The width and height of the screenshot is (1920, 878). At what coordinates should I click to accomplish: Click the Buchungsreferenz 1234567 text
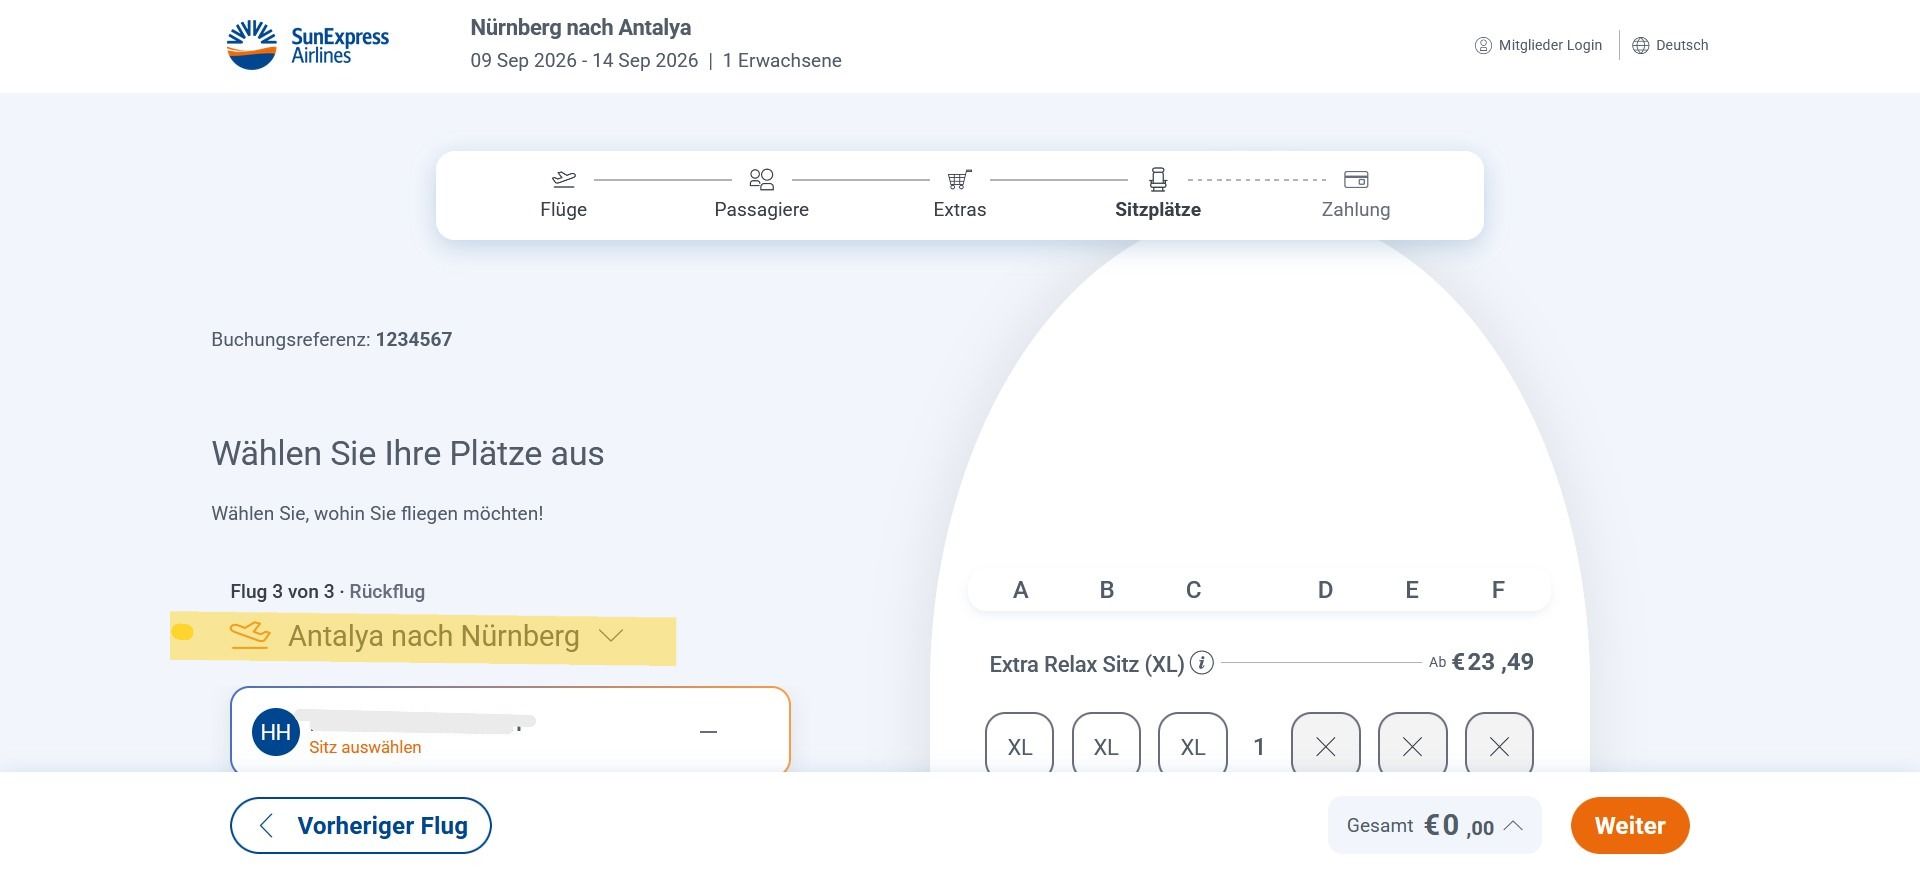(x=332, y=339)
